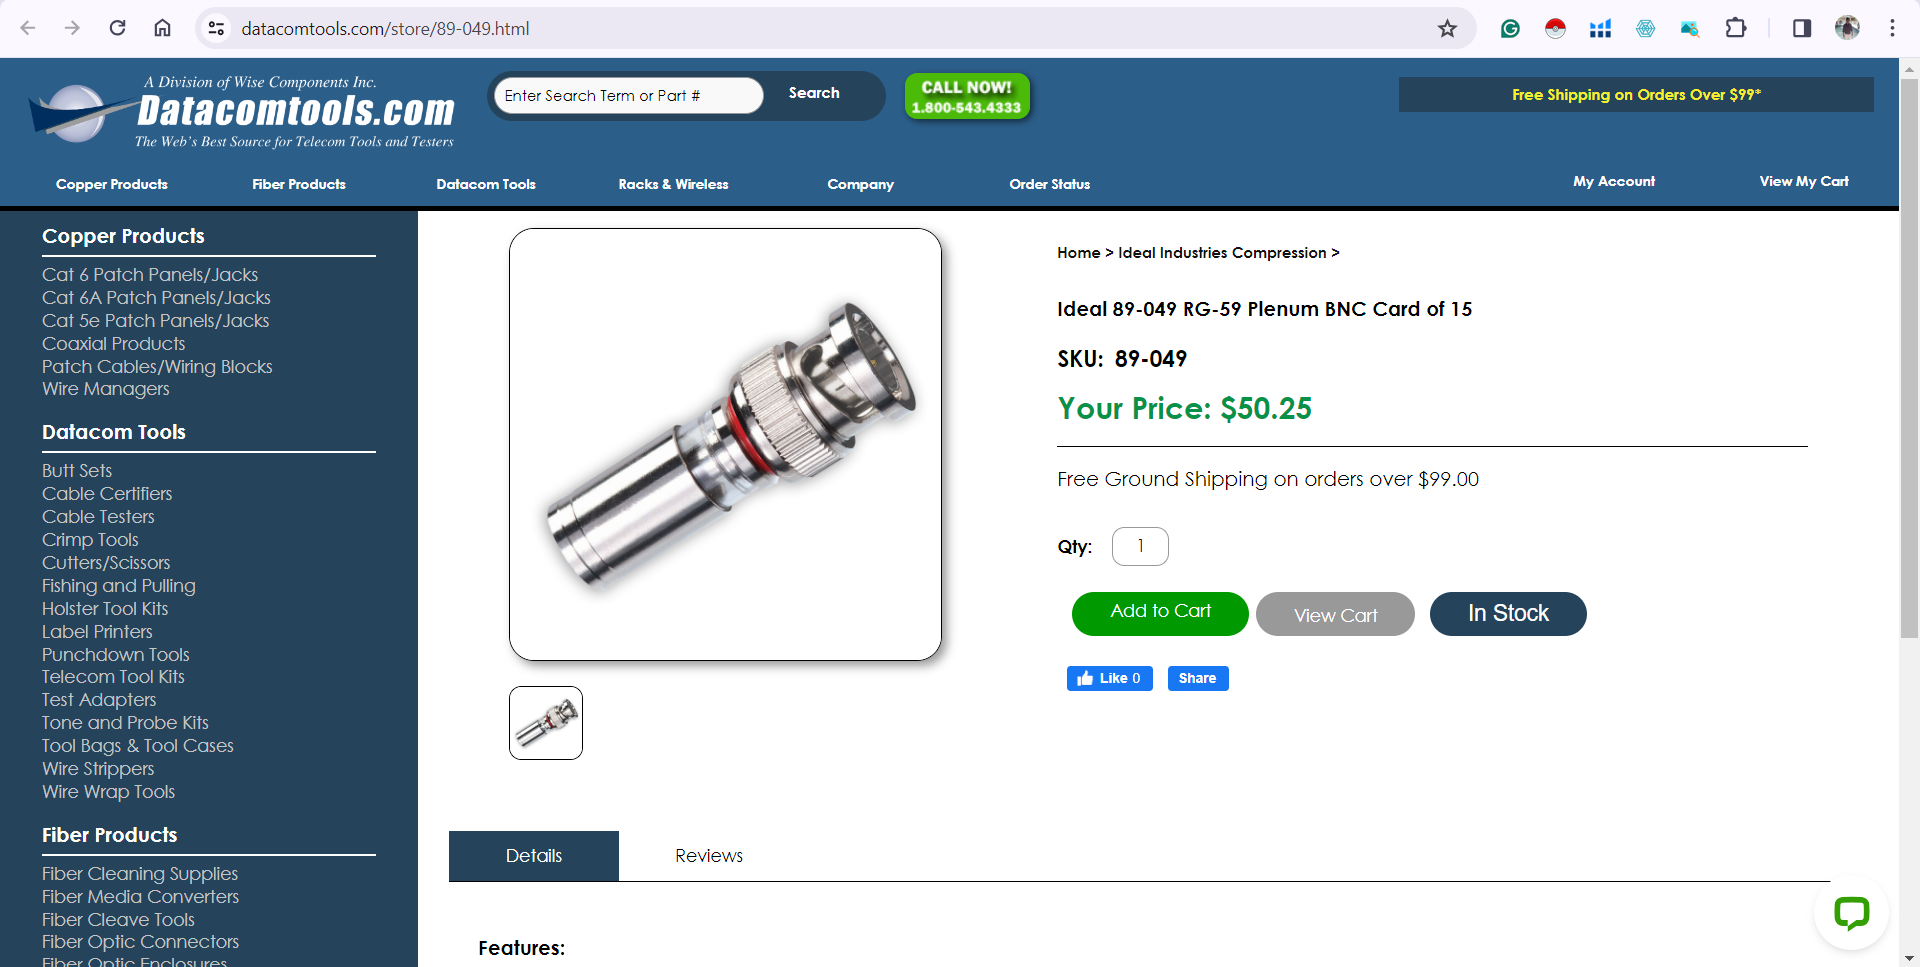1920x967 pixels.
Task: Open the Copper Products menu
Action: 112,184
